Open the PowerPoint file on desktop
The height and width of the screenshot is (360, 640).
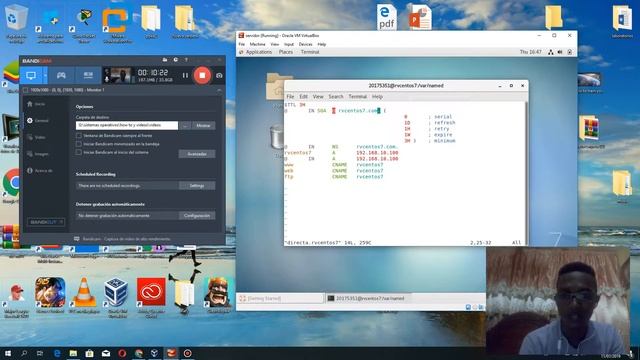pyautogui.click(x=420, y=17)
